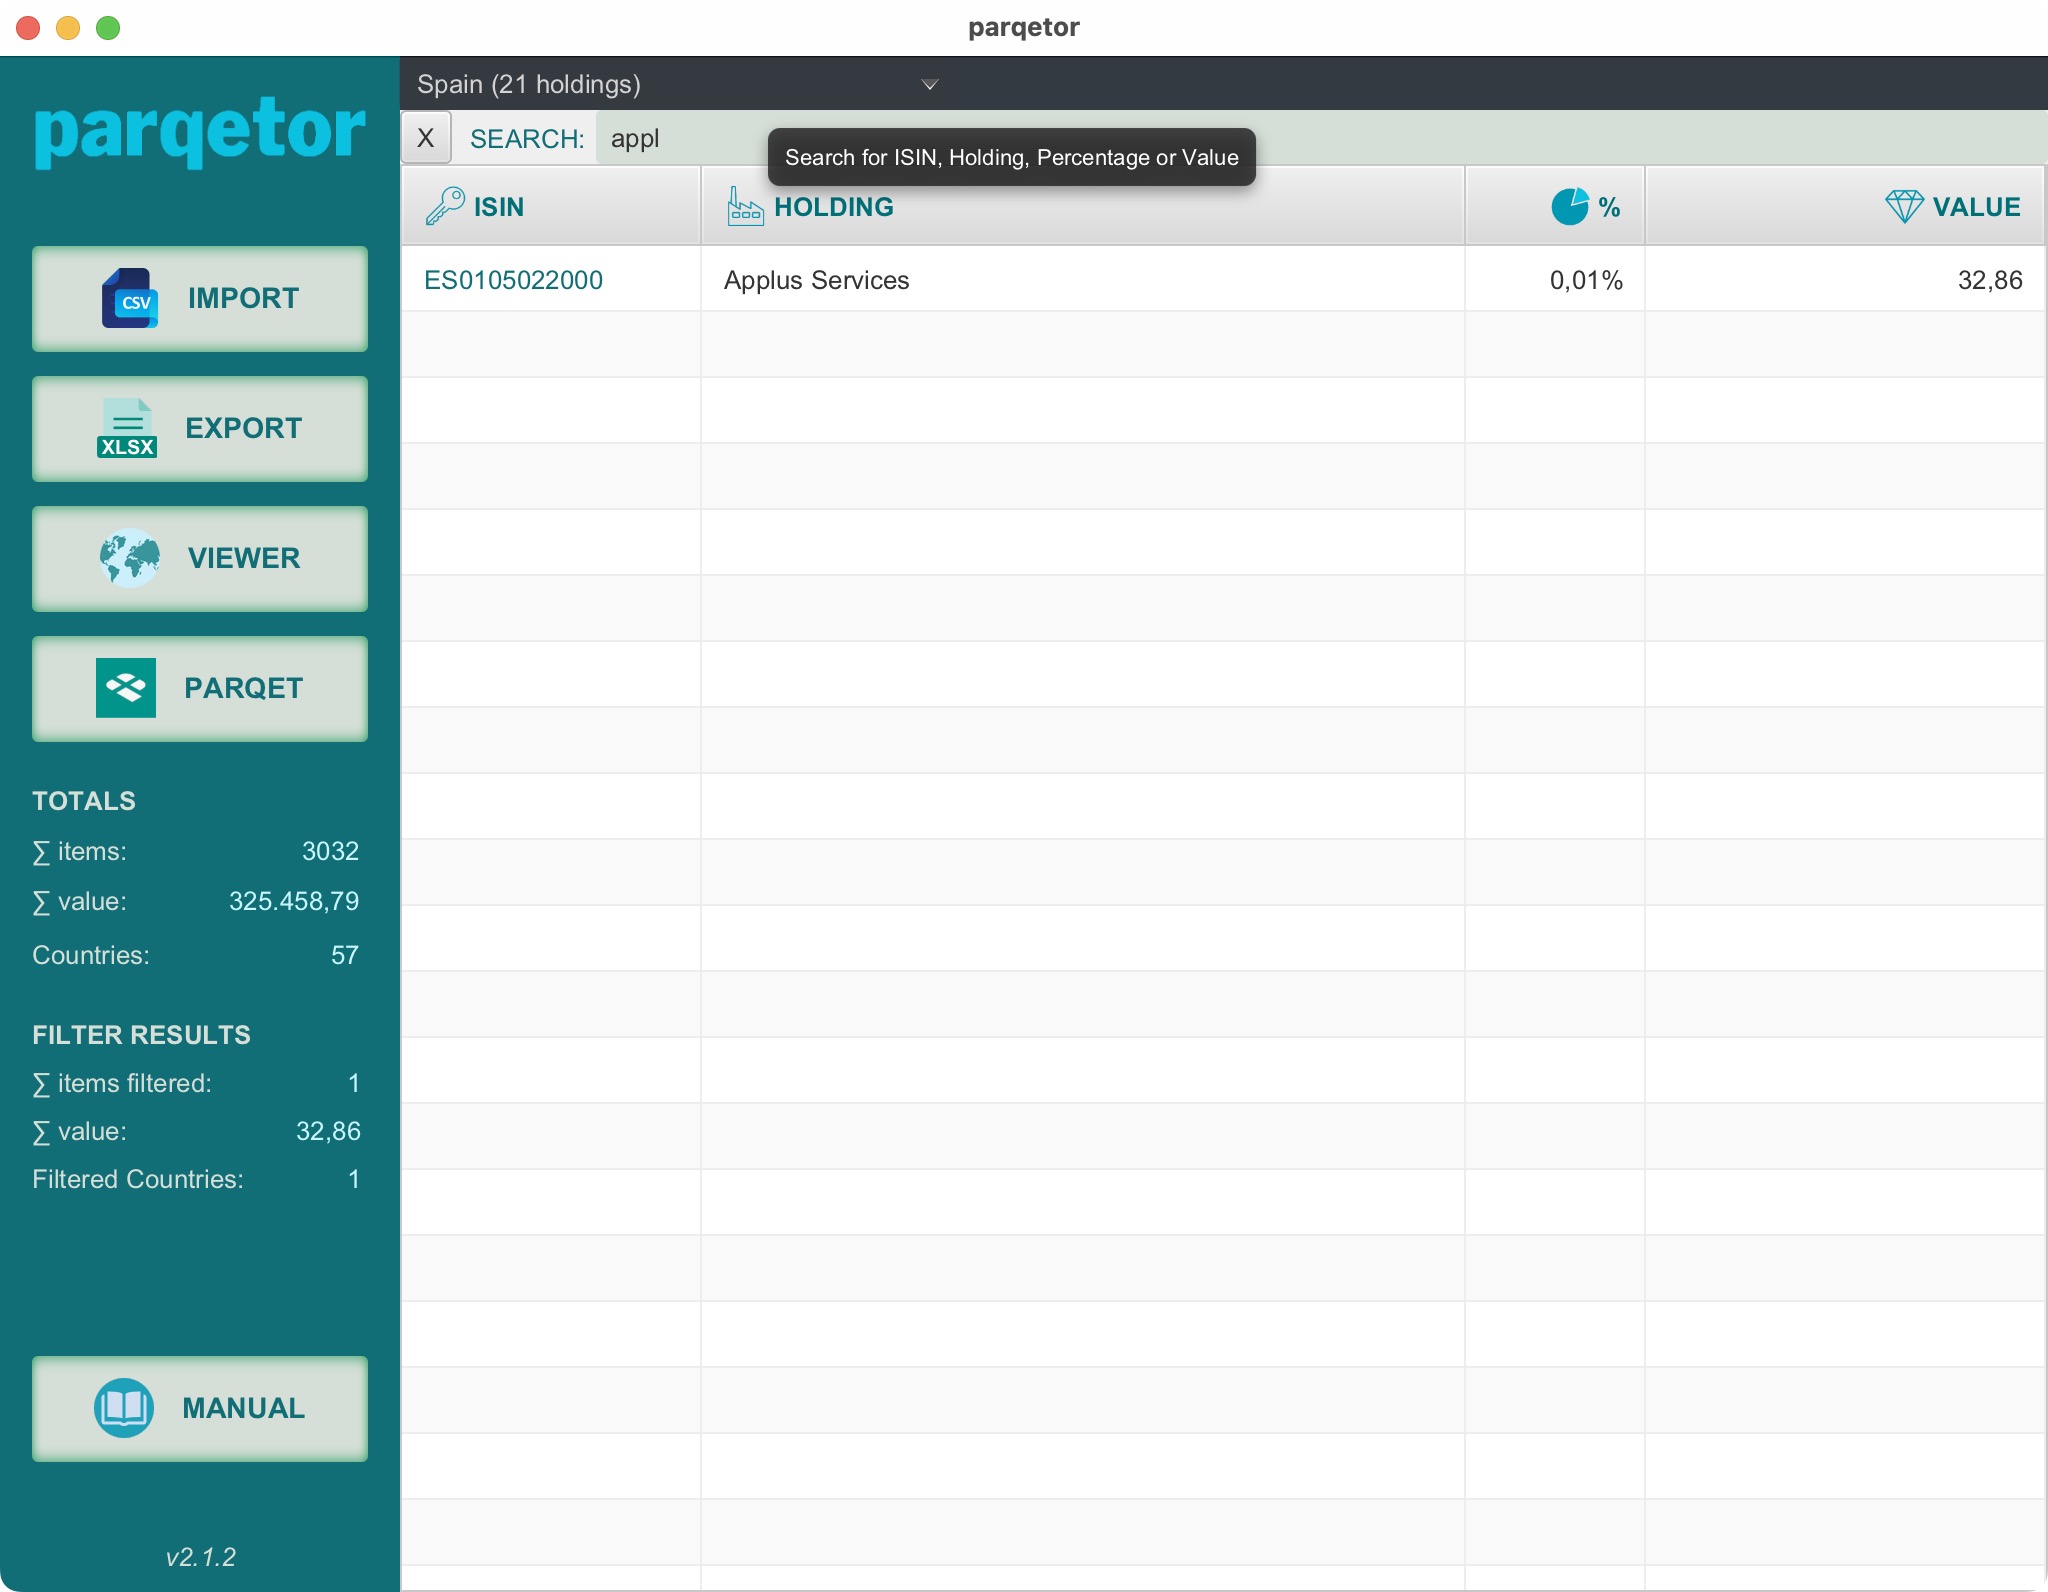2048x1592 pixels.
Task: Sort table by VALUE column label
Action: coord(1976,206)
